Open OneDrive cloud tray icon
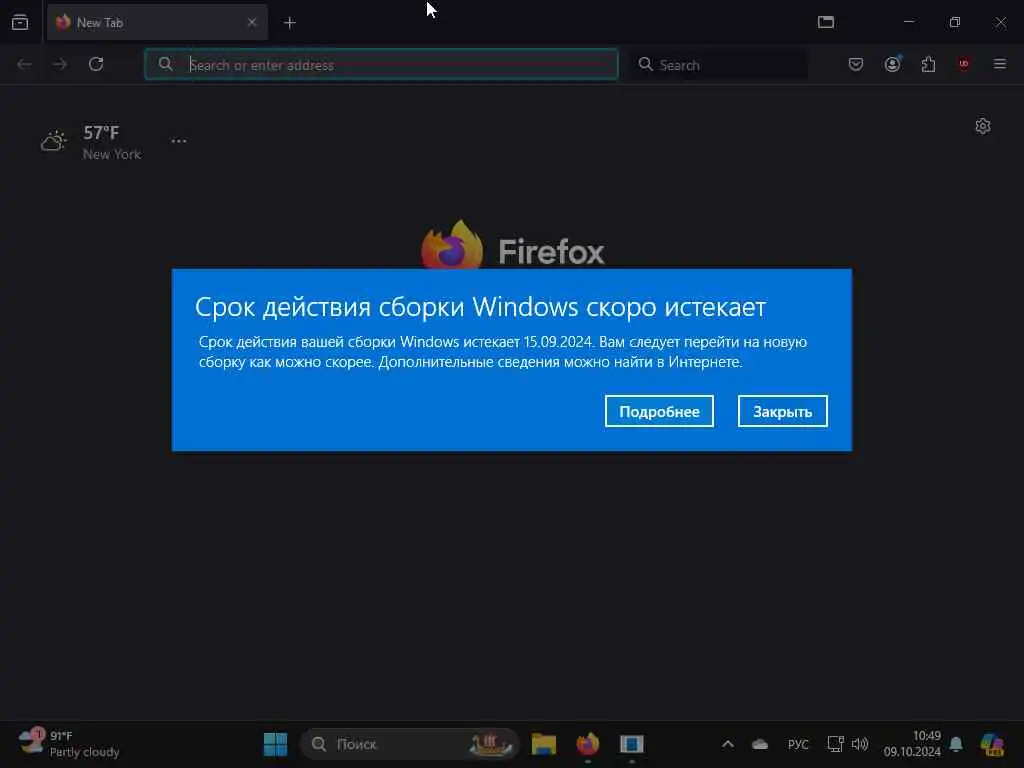 pos(760,744)
